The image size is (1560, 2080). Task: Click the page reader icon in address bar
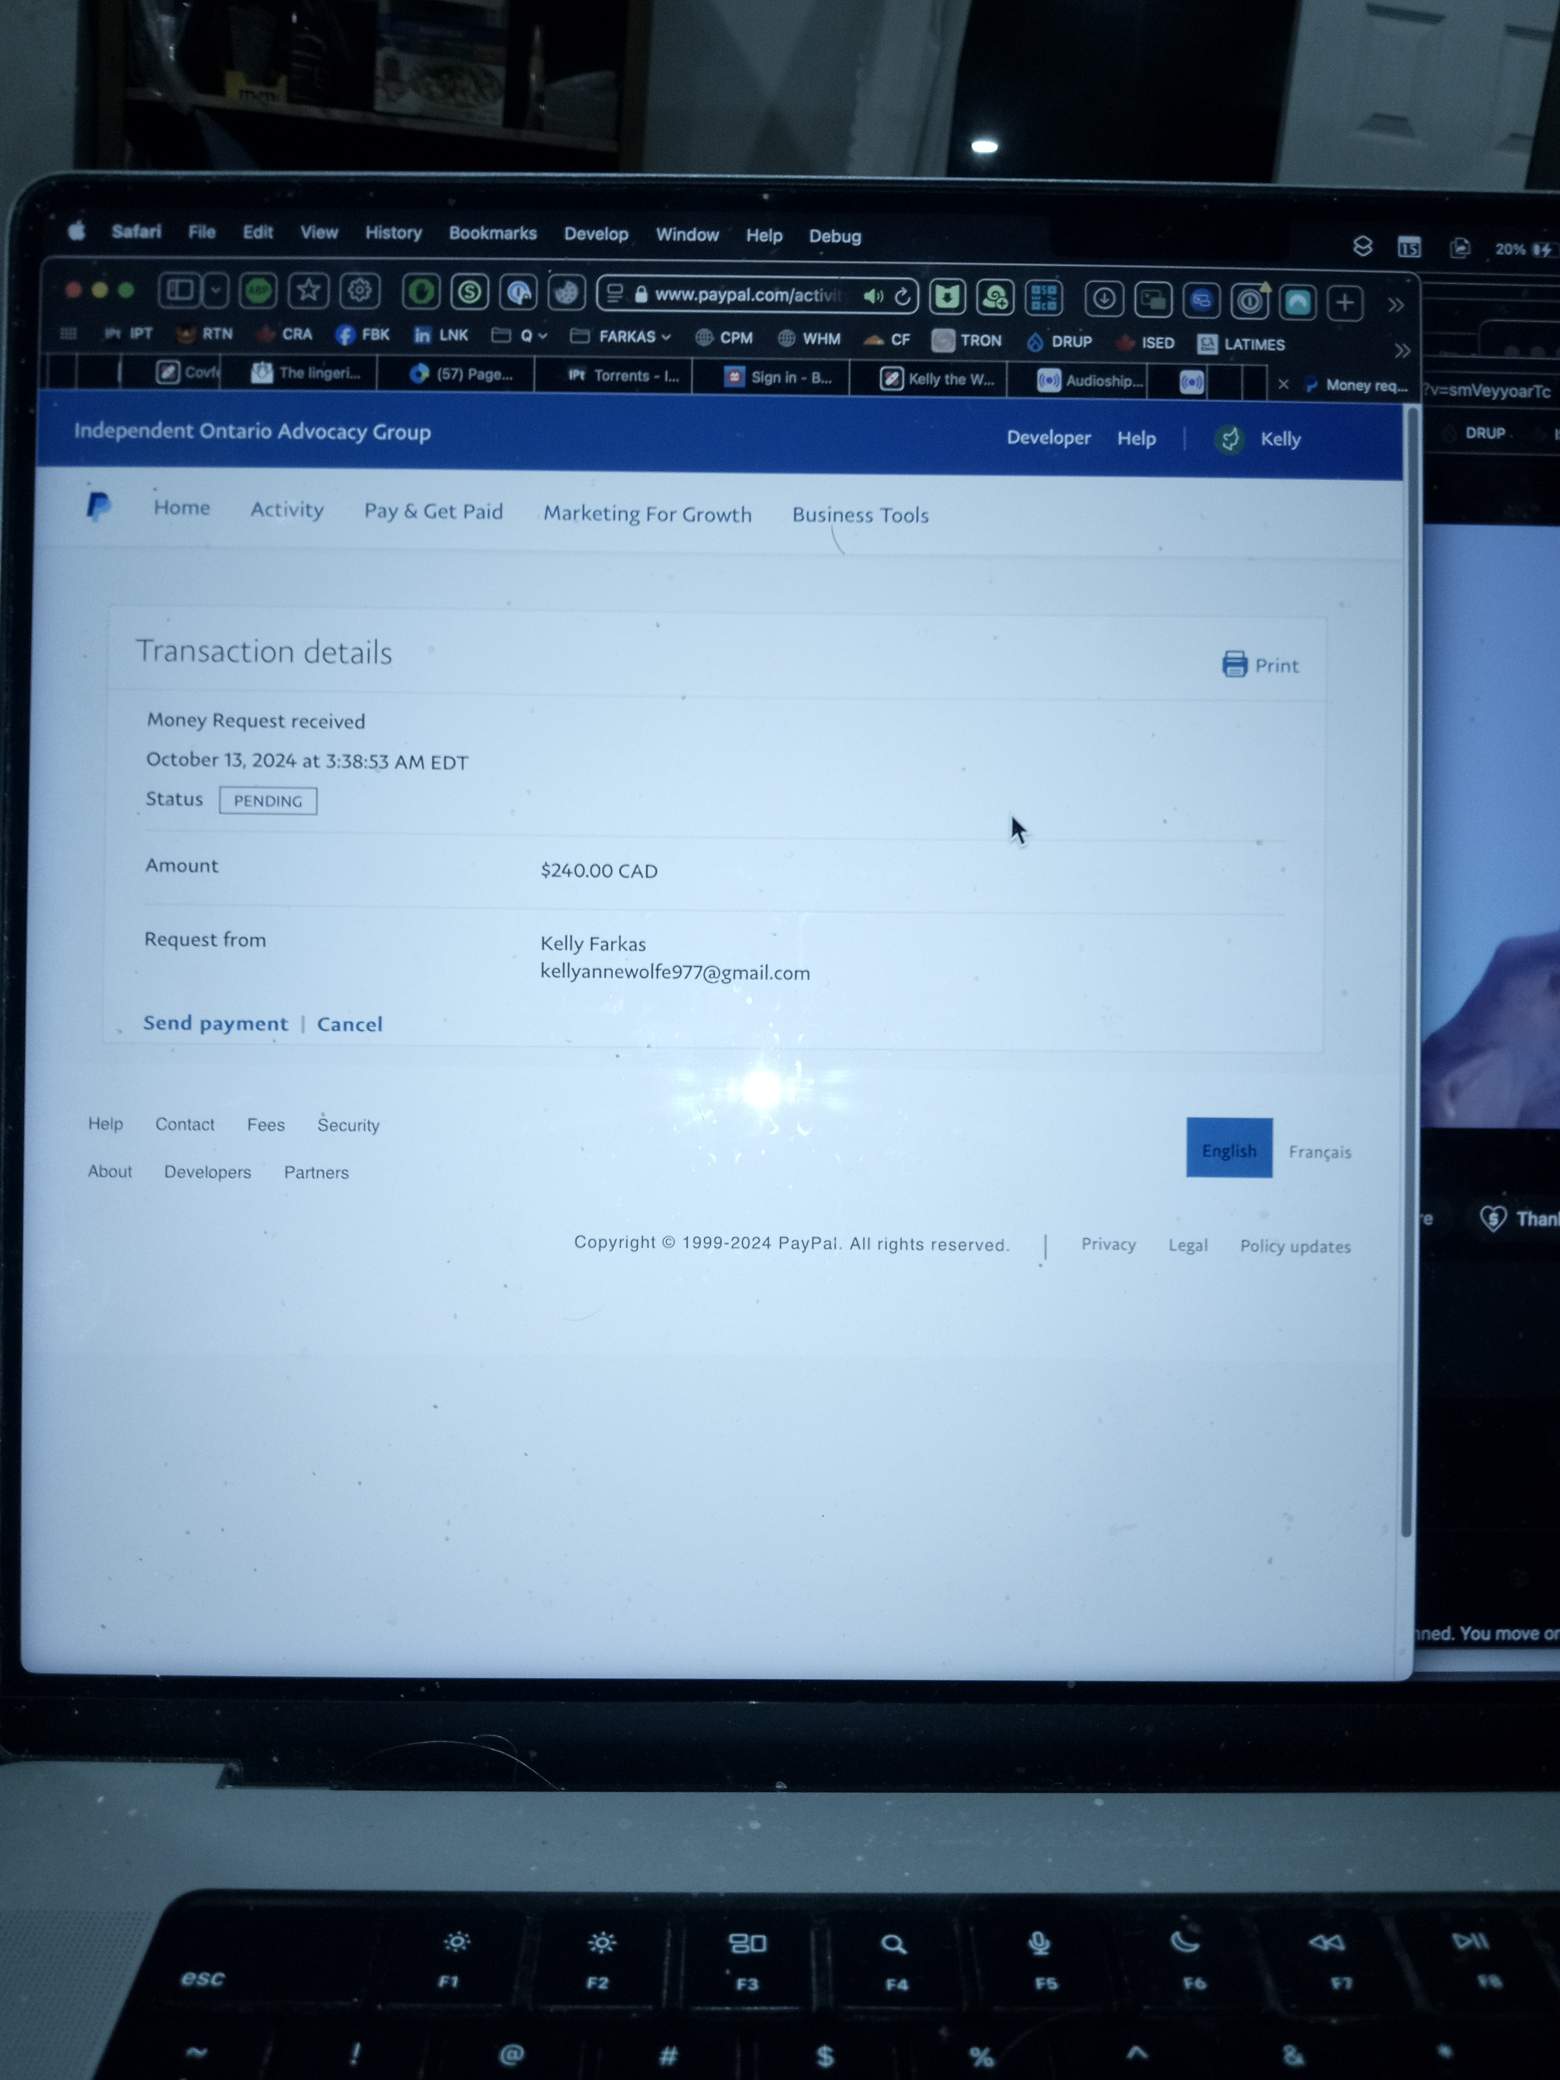(615, 293)
